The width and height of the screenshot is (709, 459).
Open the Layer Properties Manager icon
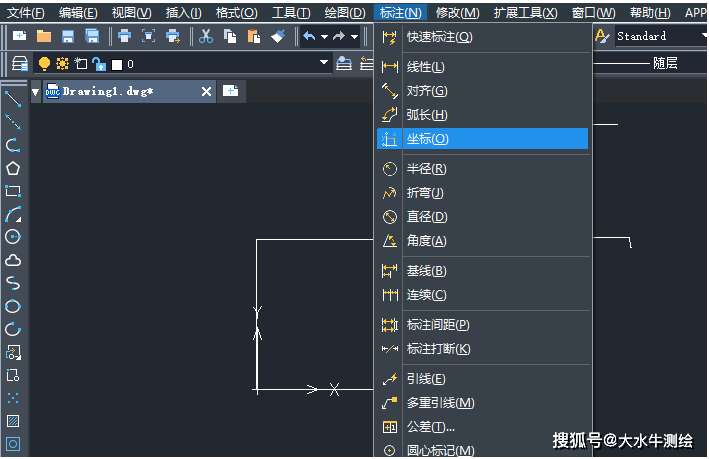[x=20, y=64]
